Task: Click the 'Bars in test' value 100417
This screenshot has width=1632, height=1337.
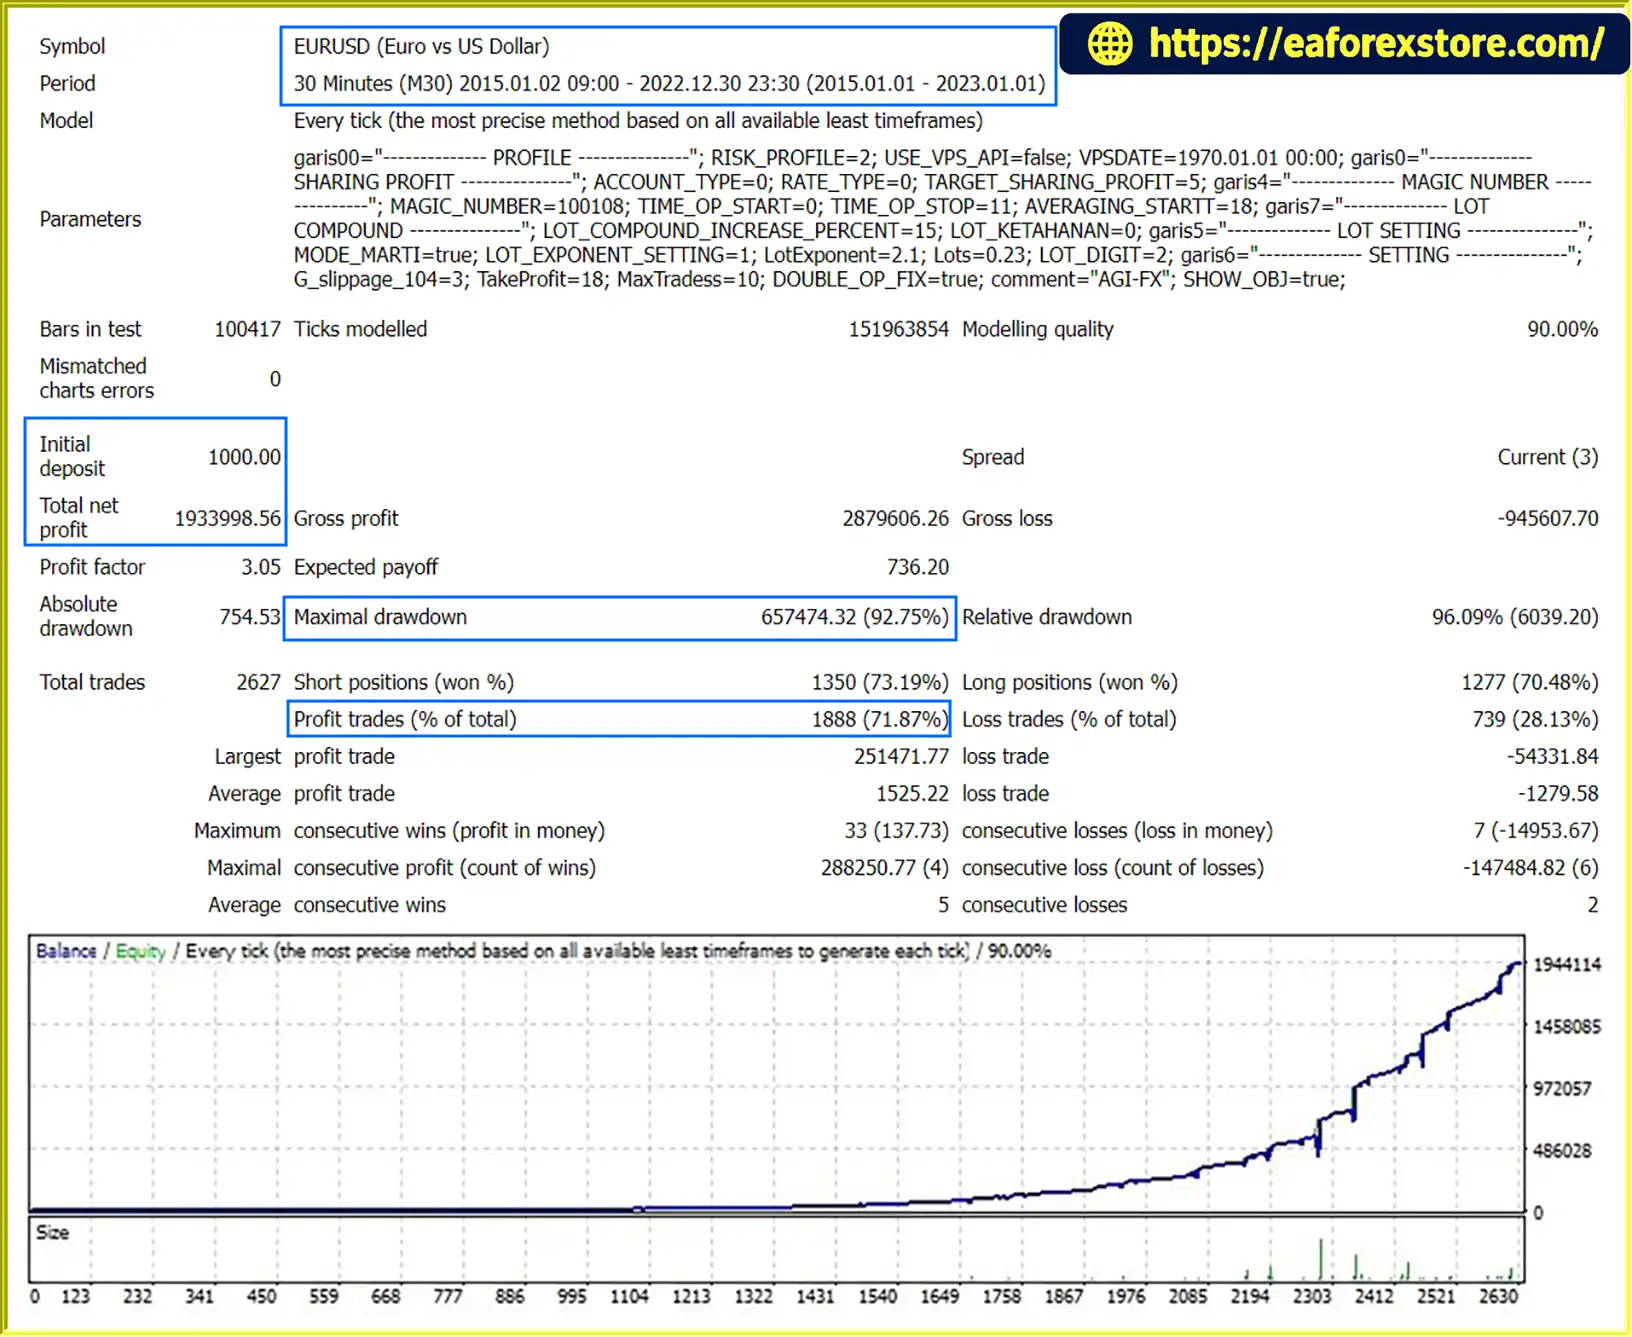Action: pyautogui.click(x=247, y=329)
